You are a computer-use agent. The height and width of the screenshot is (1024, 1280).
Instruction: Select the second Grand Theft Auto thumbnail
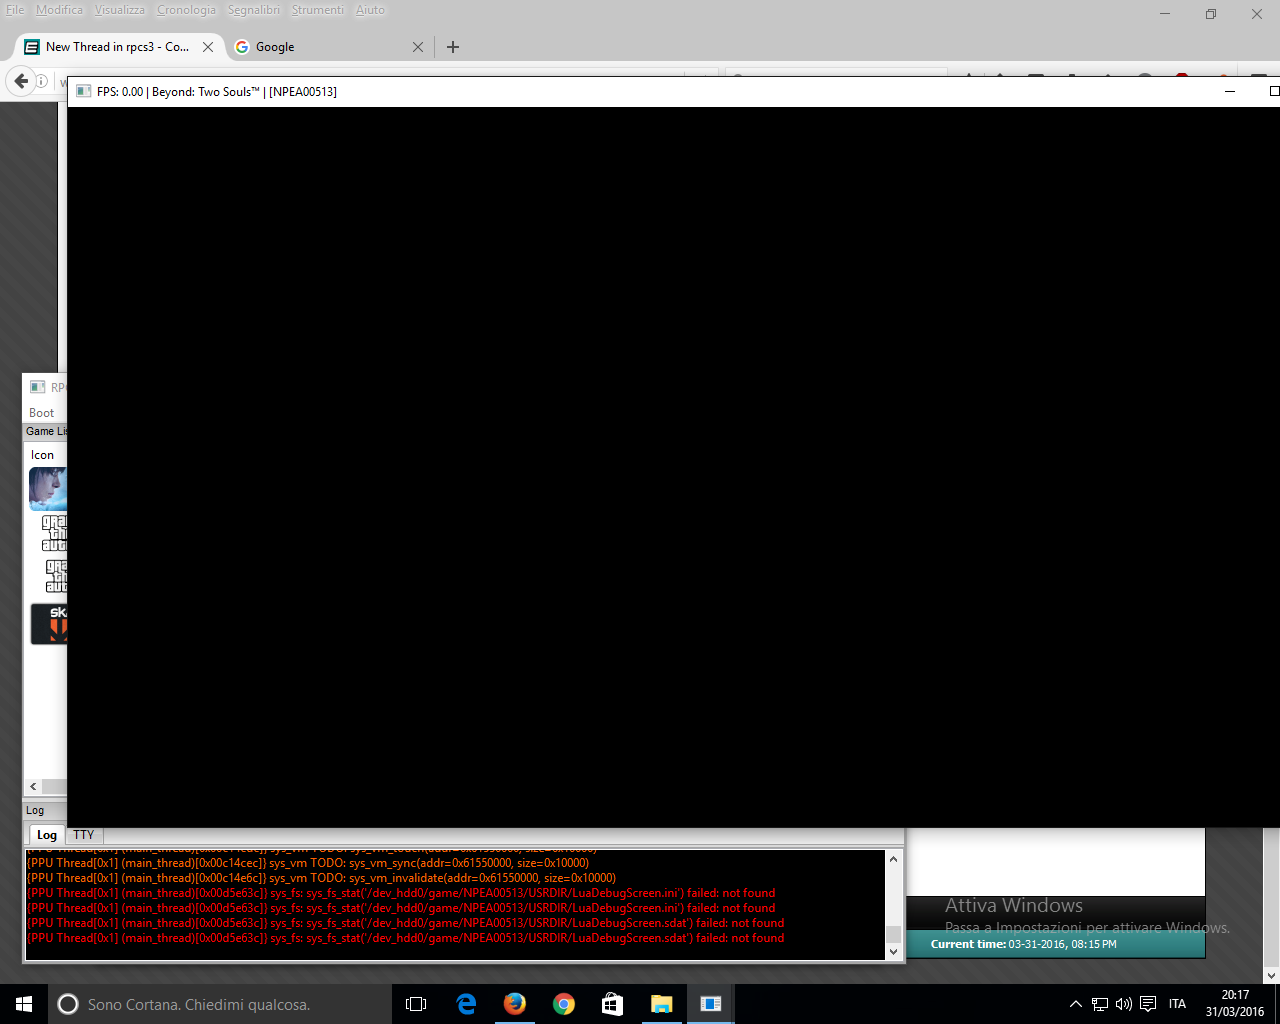coord(56,577)
